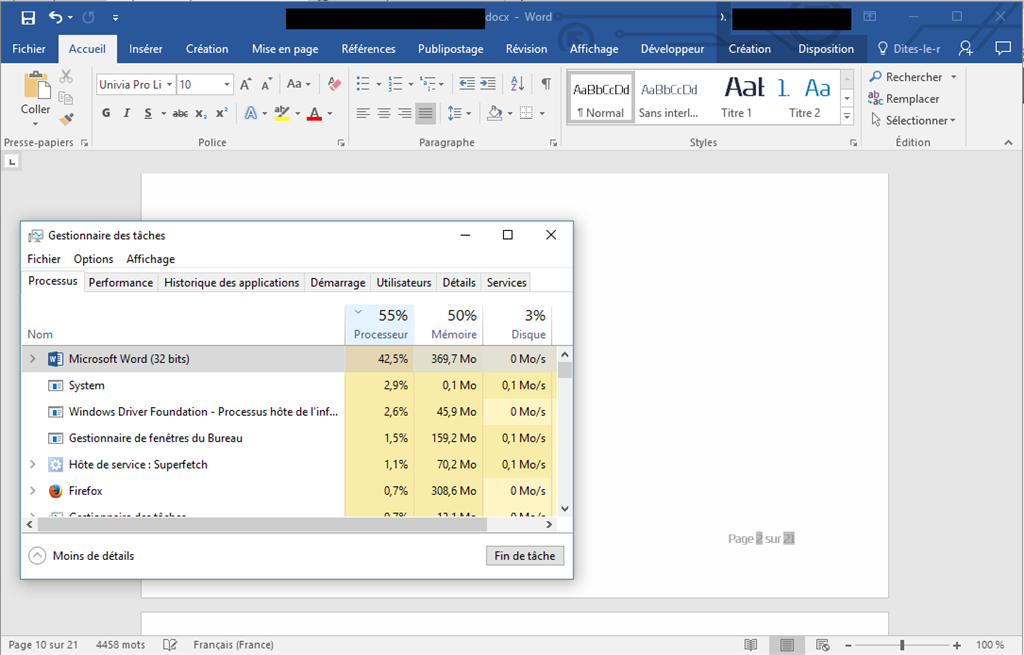Image resolution: width=1024 pixels, height=655 pixels.
Task: Open the Révision ribbon tab
Action: pyautogui.click(x=526, y=49)
